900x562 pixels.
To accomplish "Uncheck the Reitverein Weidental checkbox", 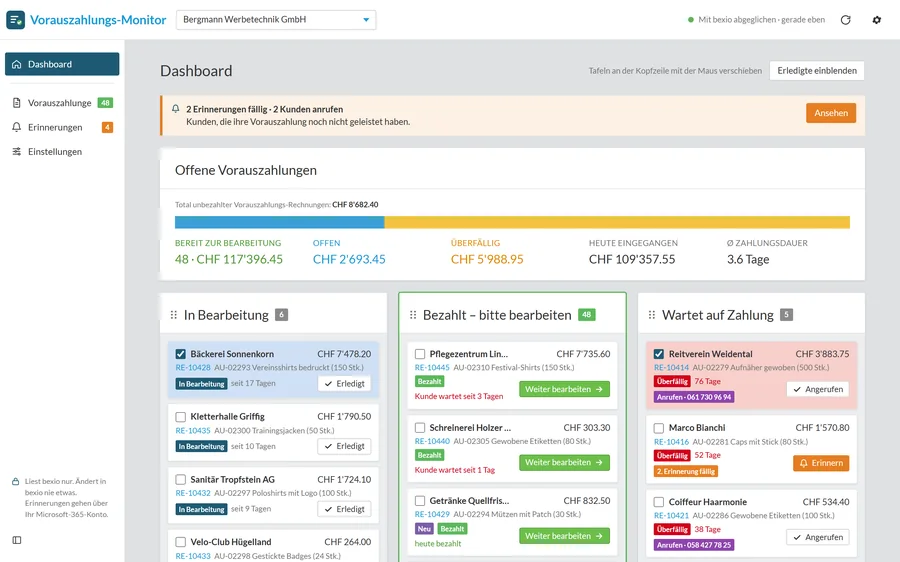I will coord(659,354).
